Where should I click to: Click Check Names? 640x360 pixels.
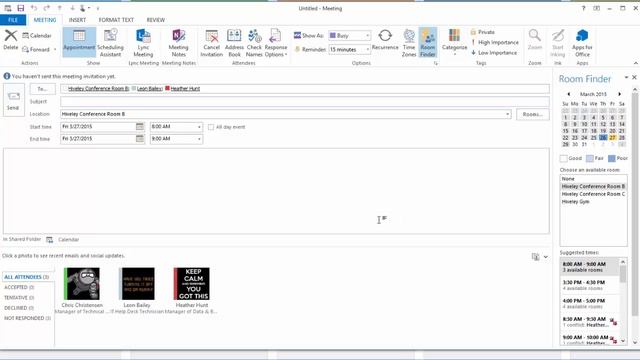(x=254, y=42)
